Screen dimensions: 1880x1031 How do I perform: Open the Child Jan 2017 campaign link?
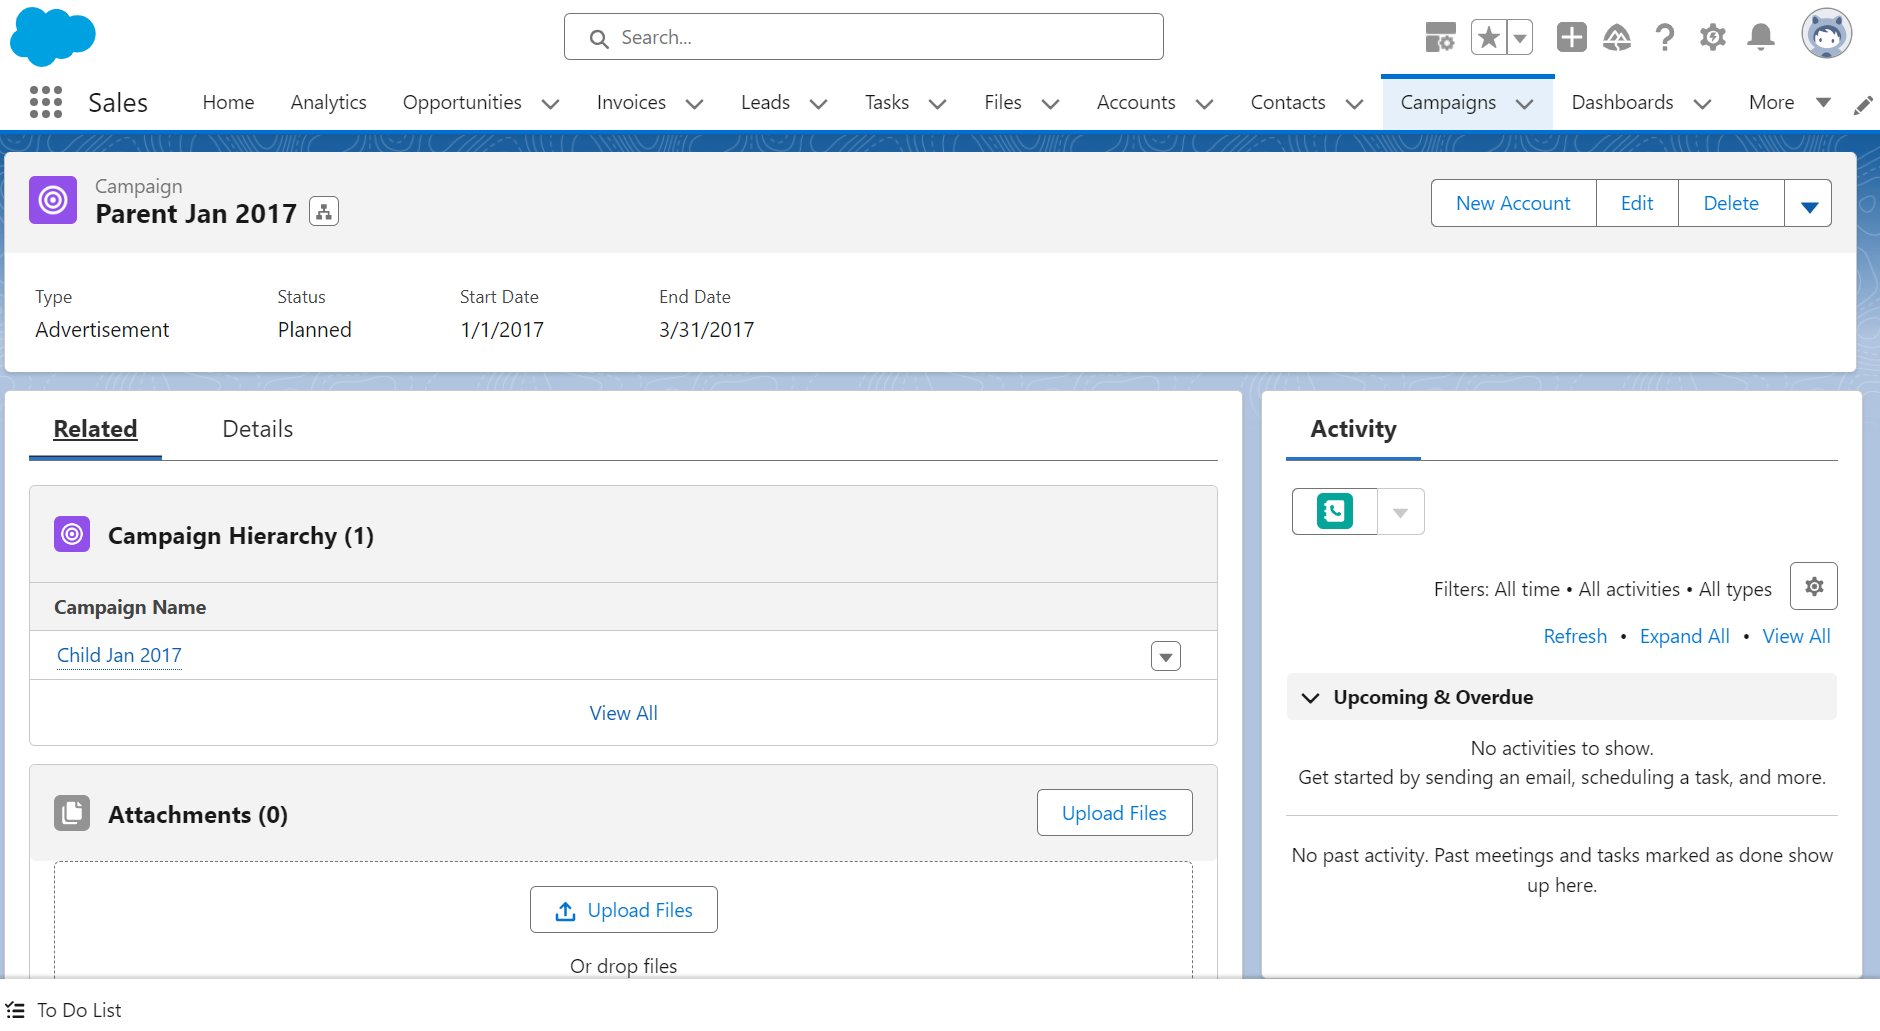pos(119,656)
